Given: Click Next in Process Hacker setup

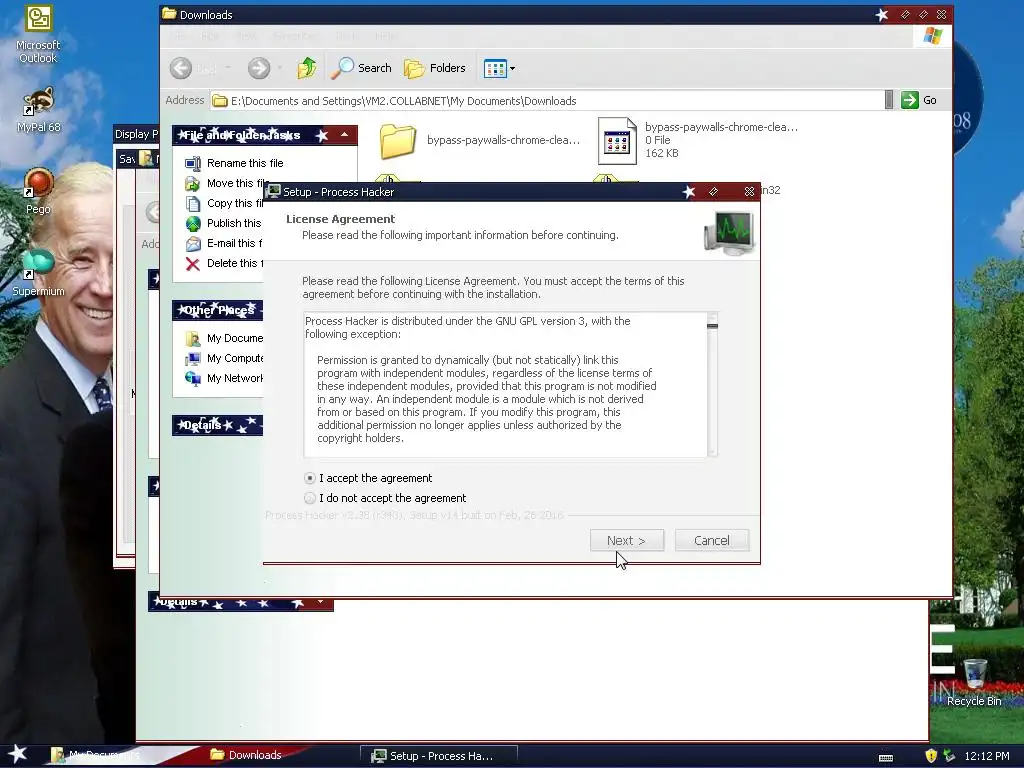Looking at the screenshot, I should 626,541.
